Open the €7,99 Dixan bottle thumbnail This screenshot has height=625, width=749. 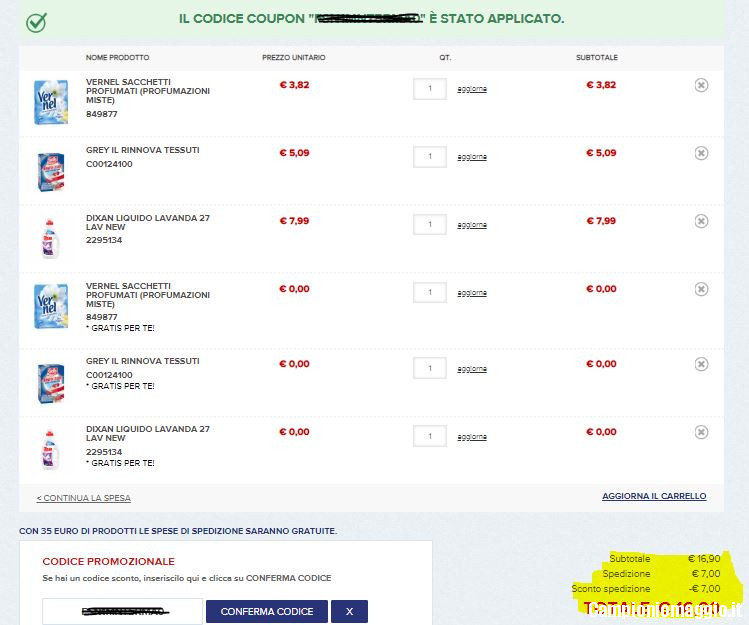[x=51, y=238]
